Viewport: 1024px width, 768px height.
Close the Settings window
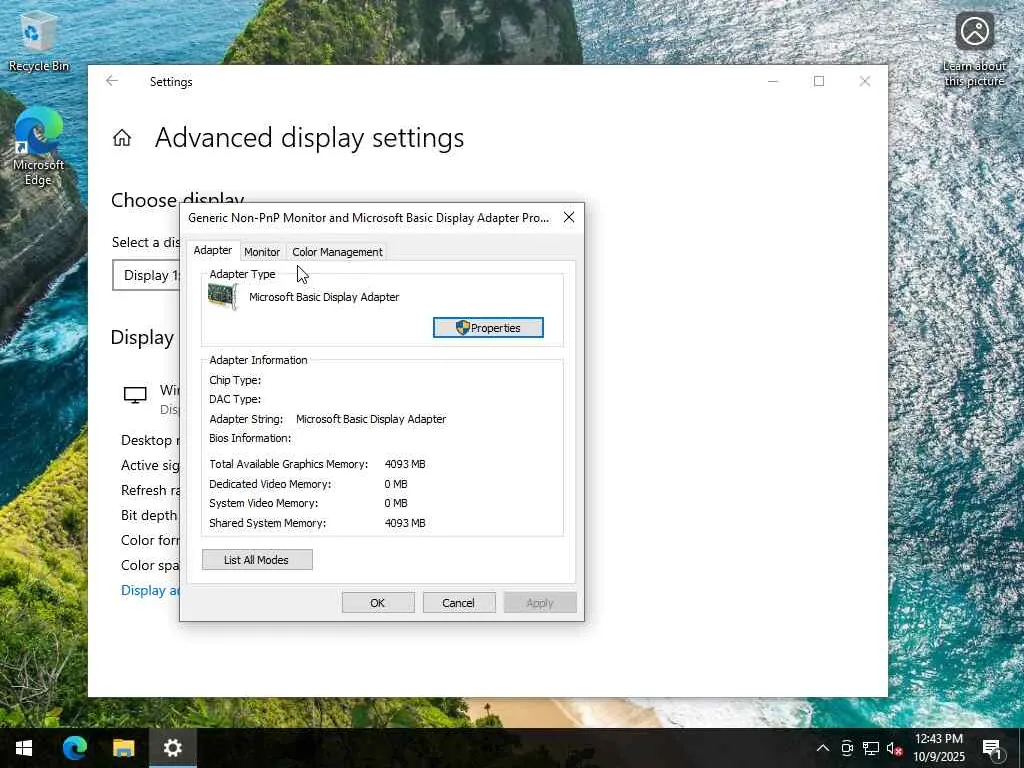[865, 81]
